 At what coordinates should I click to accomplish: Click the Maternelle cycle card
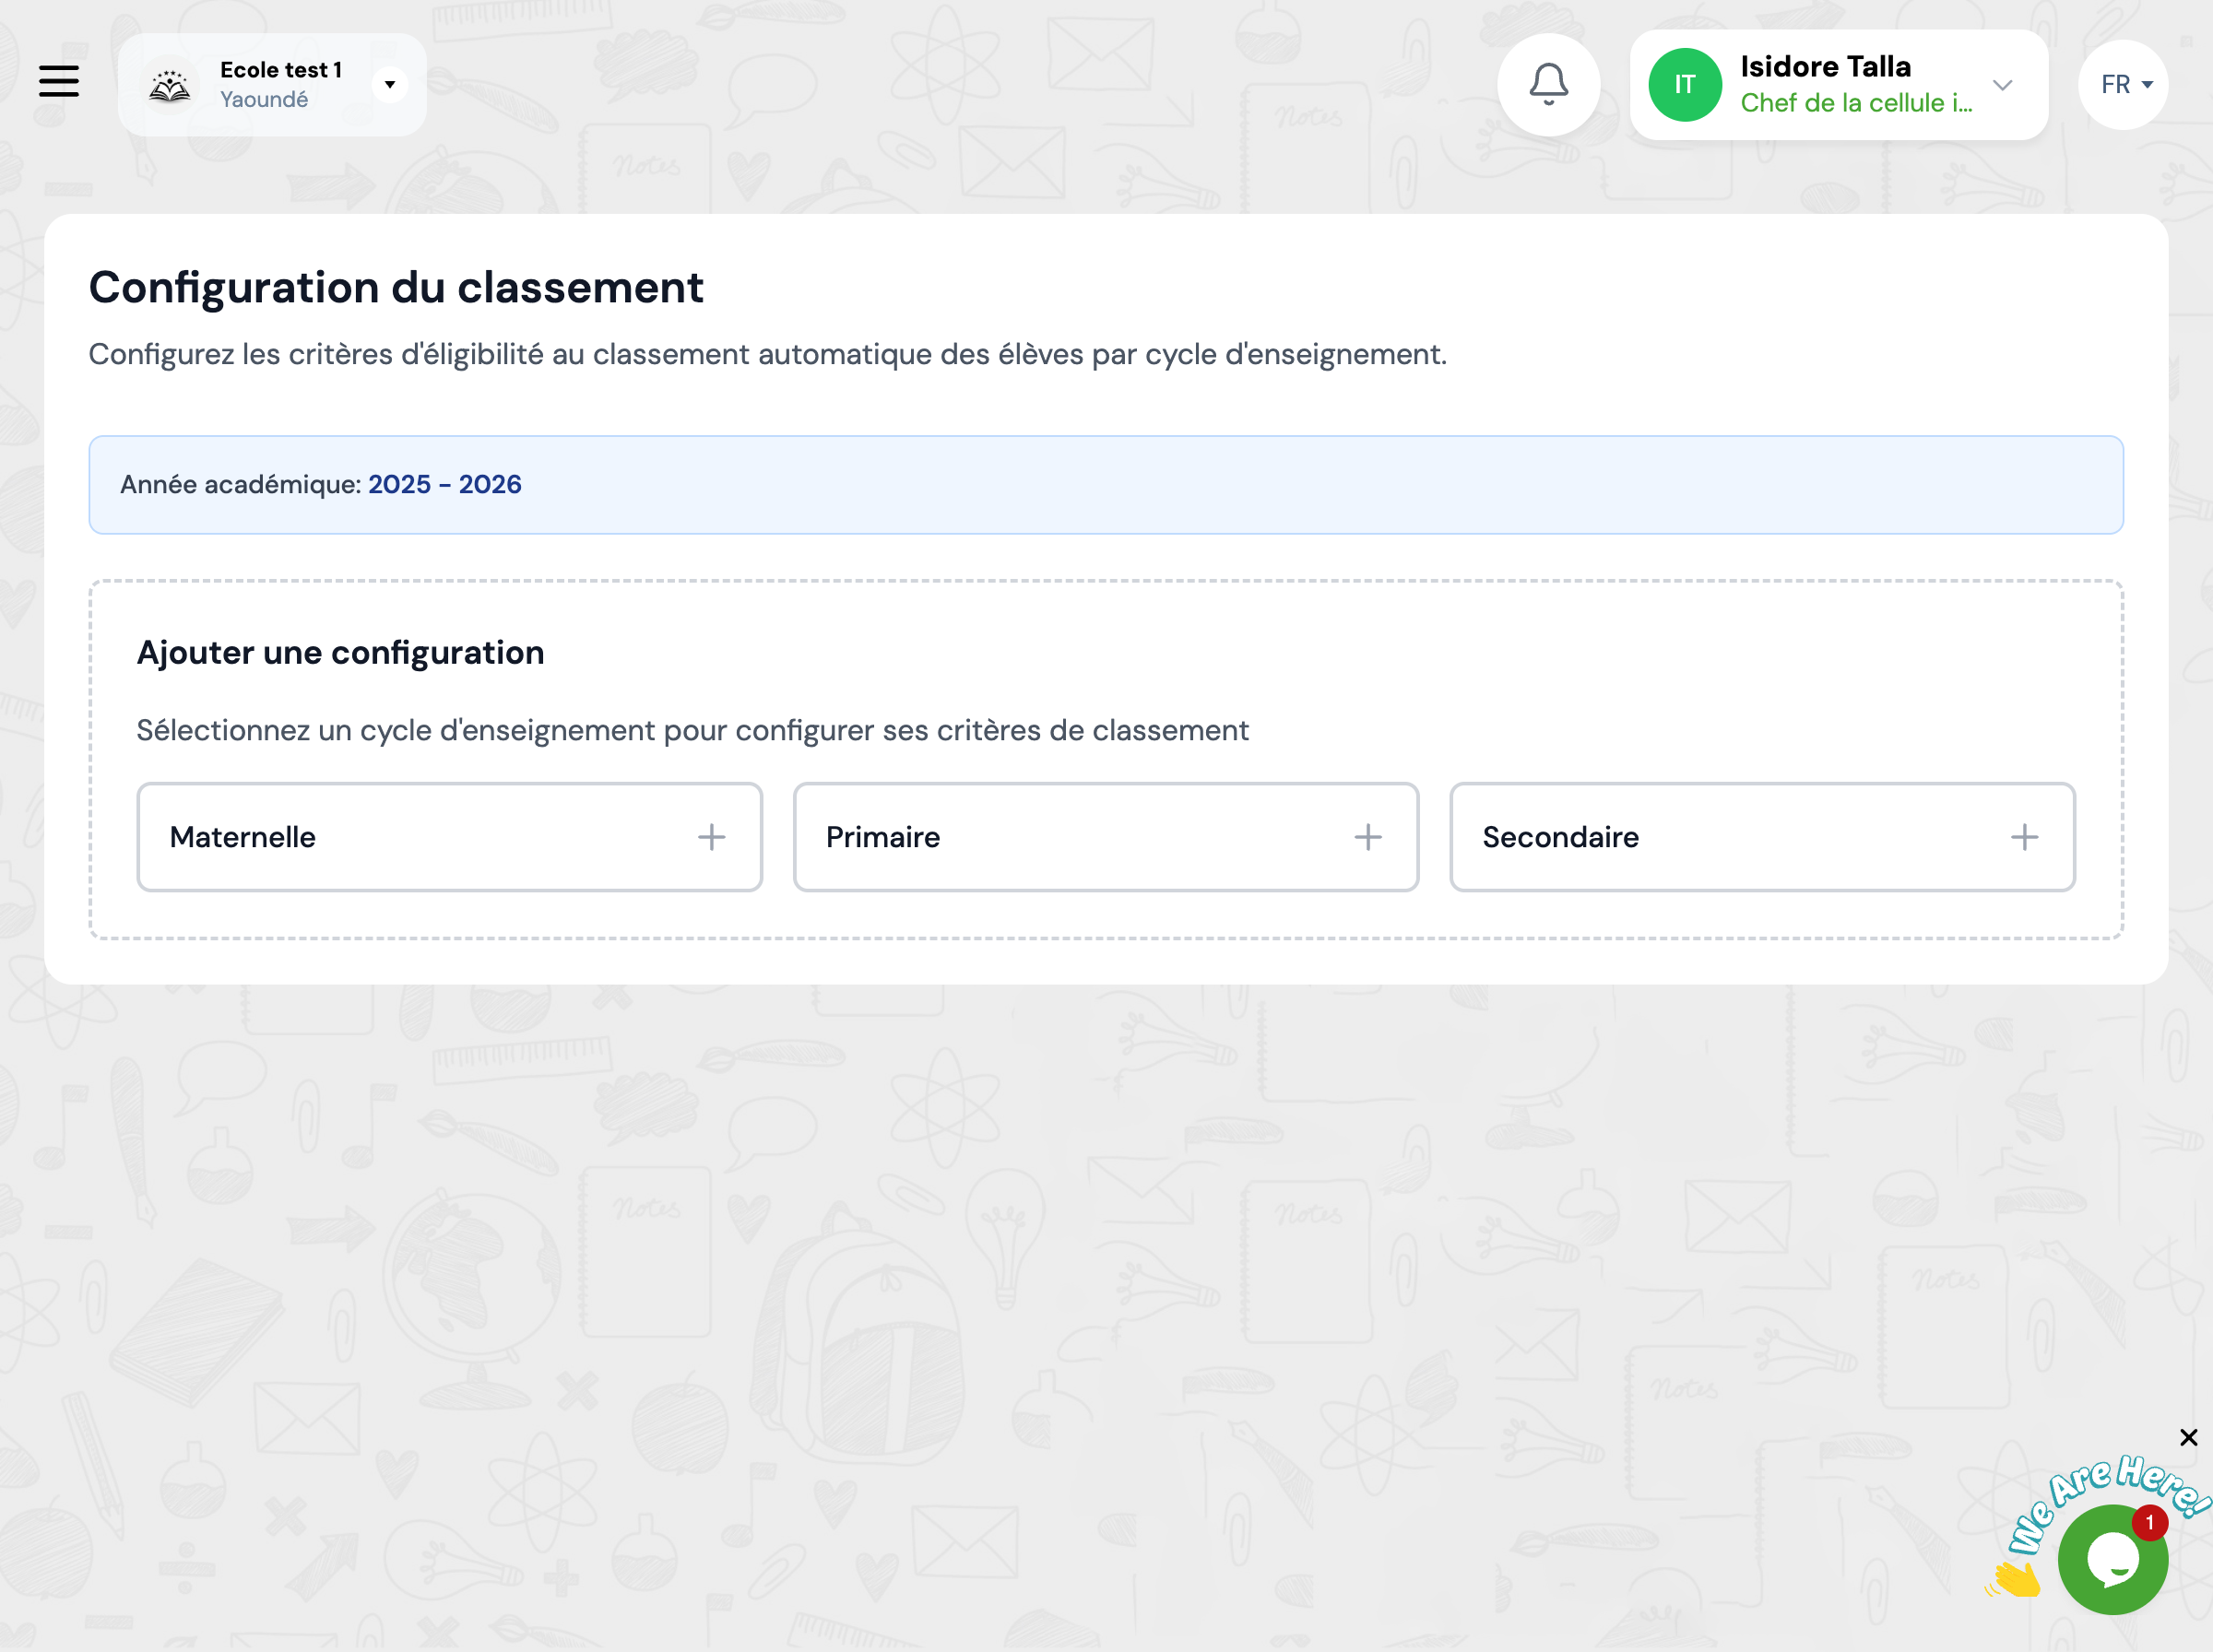449,836
